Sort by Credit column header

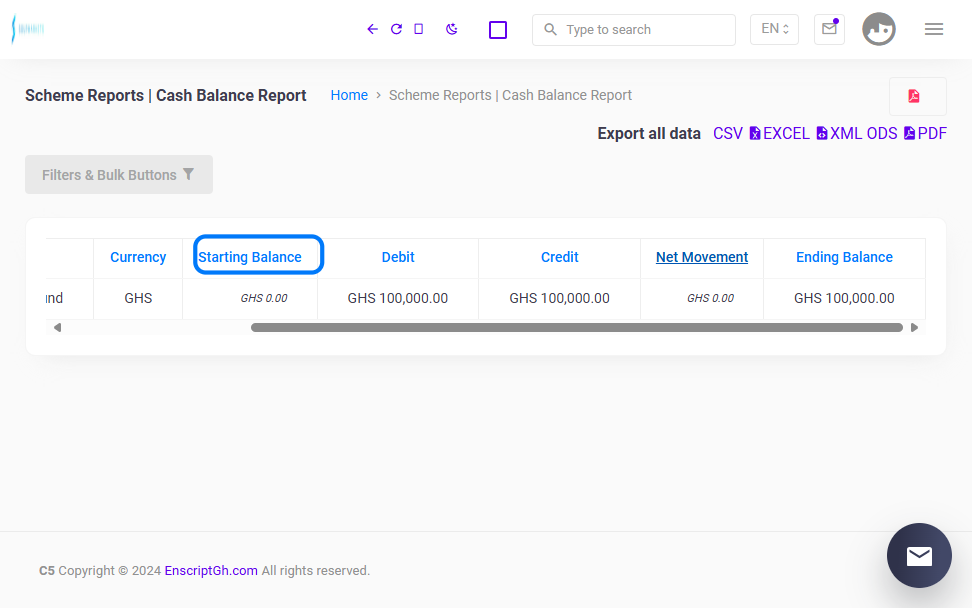(x=560, y=257)
